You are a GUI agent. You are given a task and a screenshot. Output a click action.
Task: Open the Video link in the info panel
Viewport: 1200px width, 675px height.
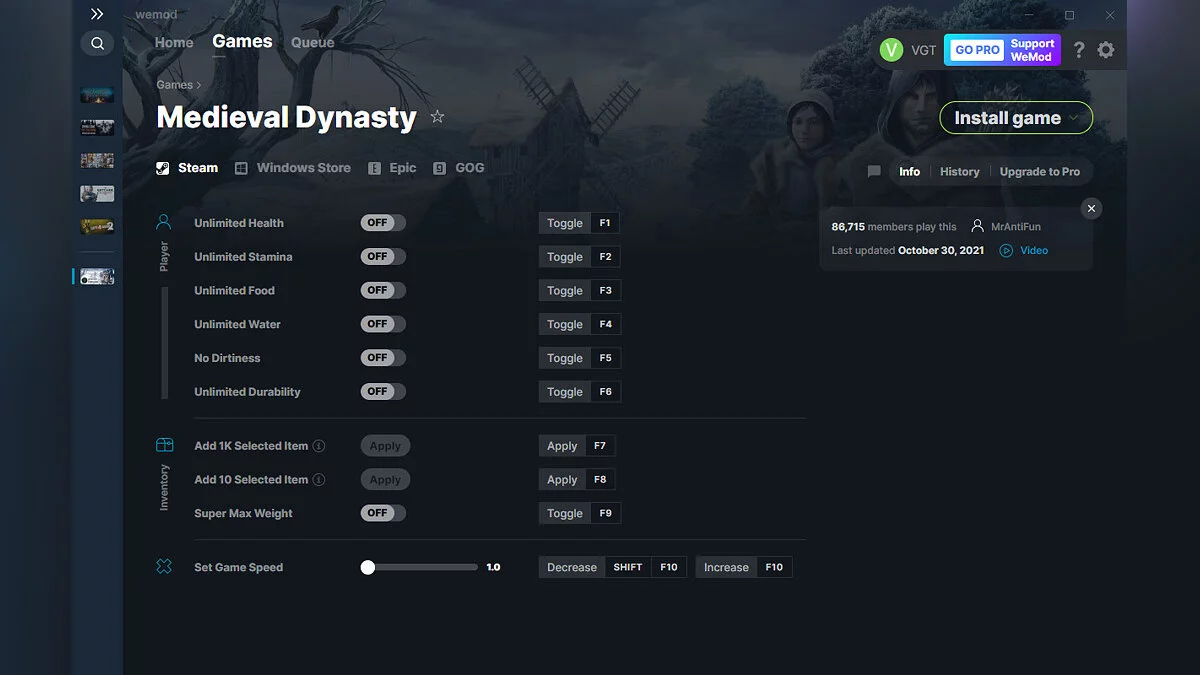(1024, 250)
